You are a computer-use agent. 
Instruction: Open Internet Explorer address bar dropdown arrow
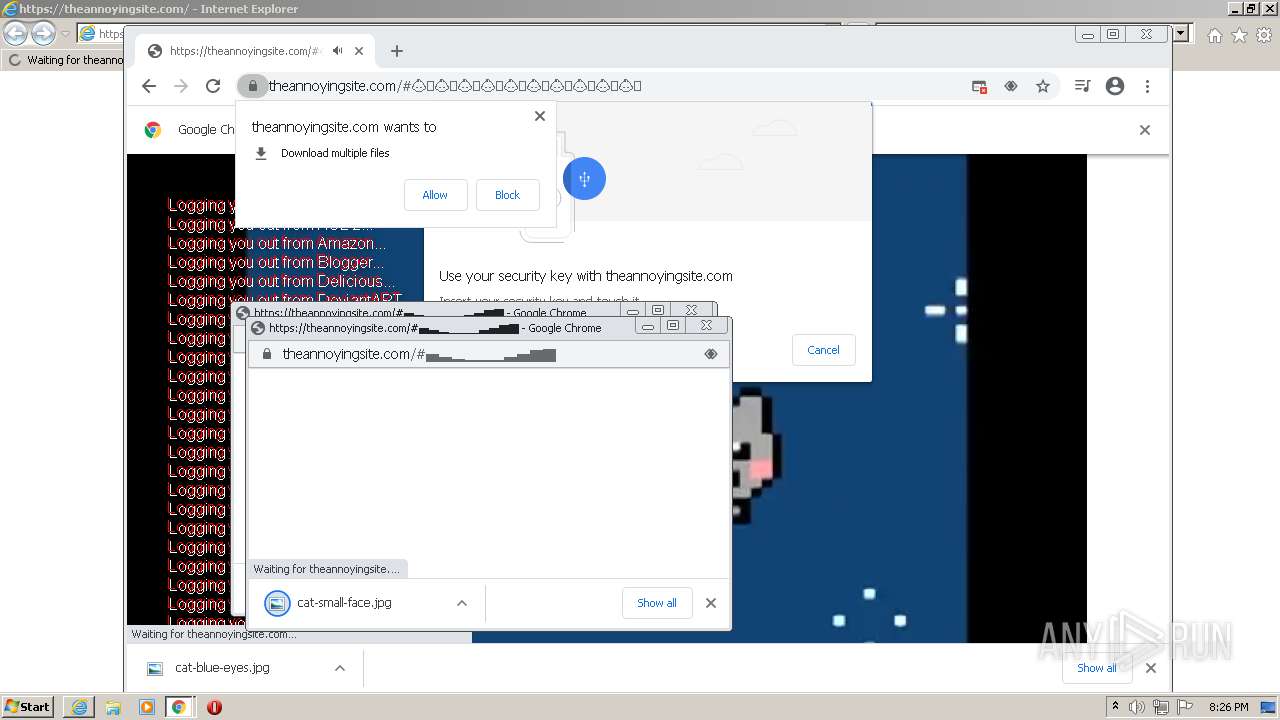[x=1181, y=33]
